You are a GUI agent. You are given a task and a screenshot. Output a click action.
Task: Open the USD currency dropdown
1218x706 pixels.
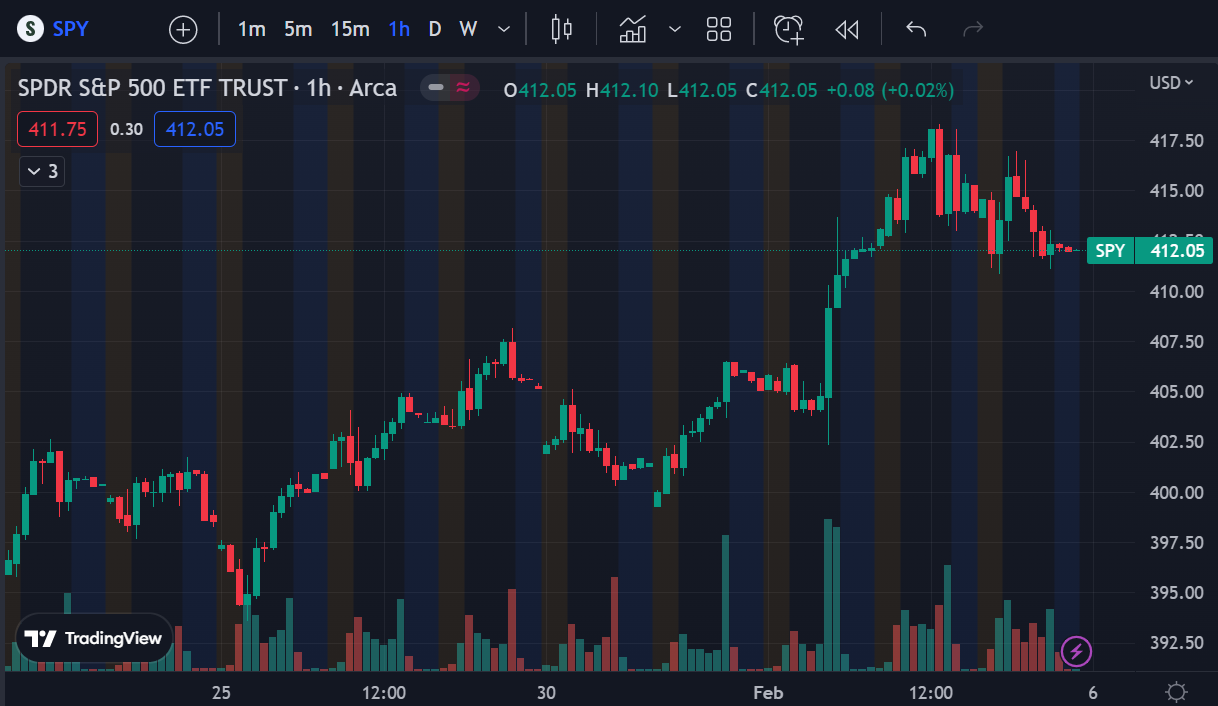(1172, 83)
